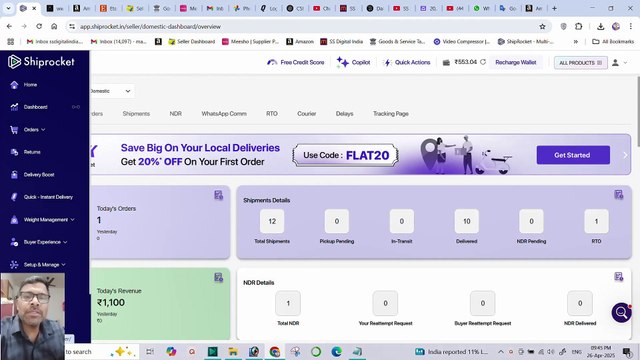
Task: Refresh the wallet balance icon
Action: [x=483, y=62]
